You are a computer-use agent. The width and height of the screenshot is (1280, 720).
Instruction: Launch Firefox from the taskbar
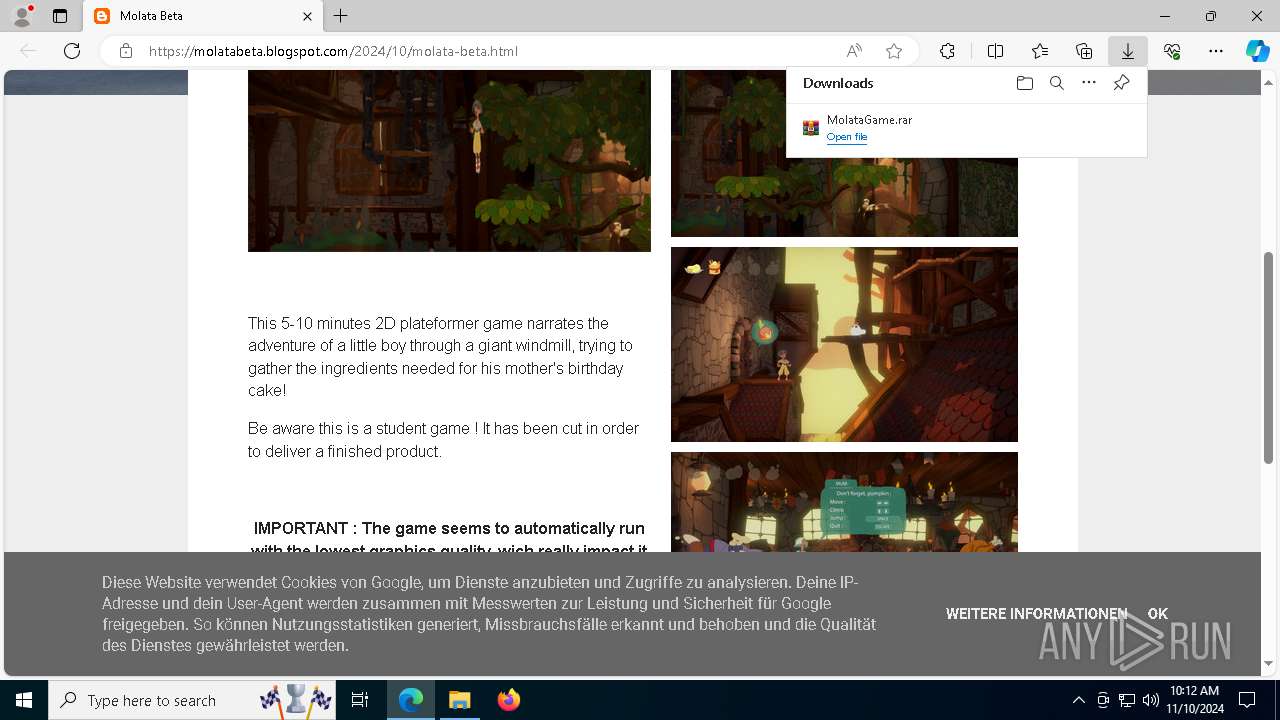509,700
